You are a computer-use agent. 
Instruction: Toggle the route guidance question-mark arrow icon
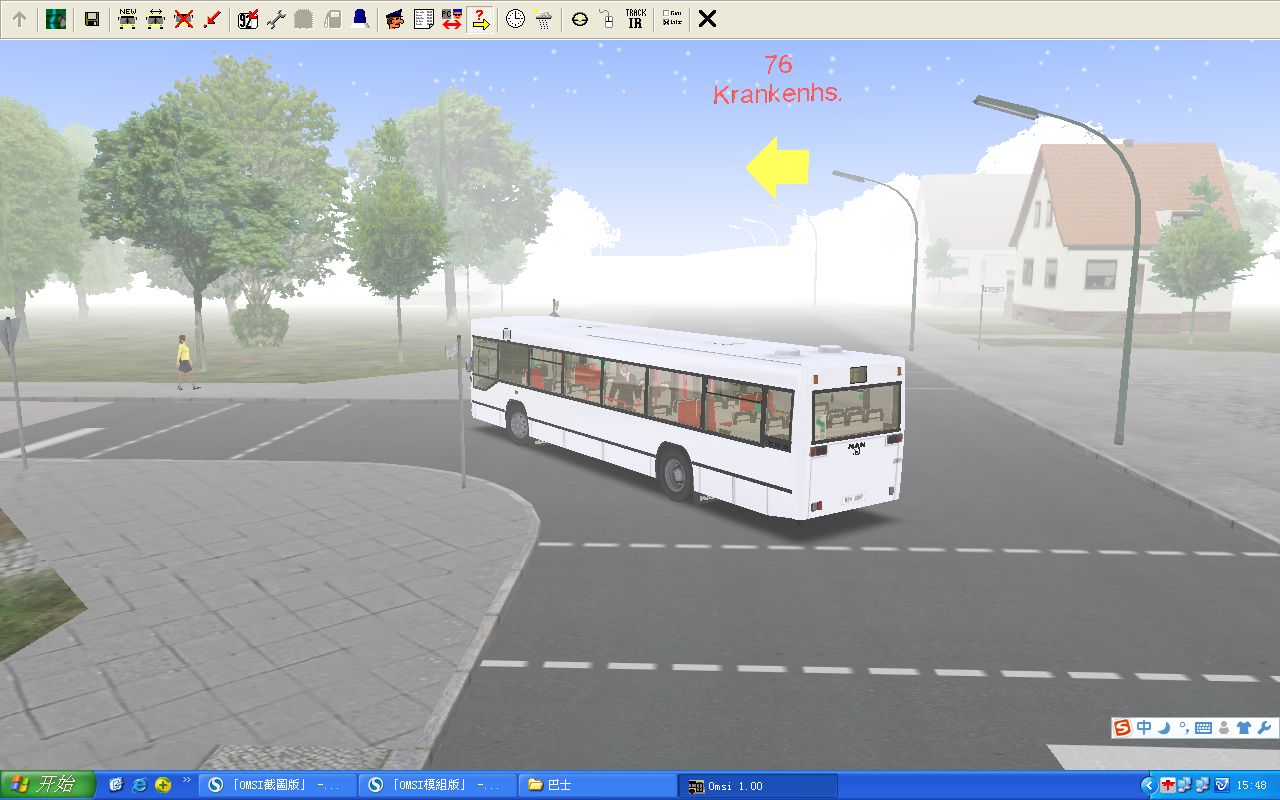coord(479,18)
